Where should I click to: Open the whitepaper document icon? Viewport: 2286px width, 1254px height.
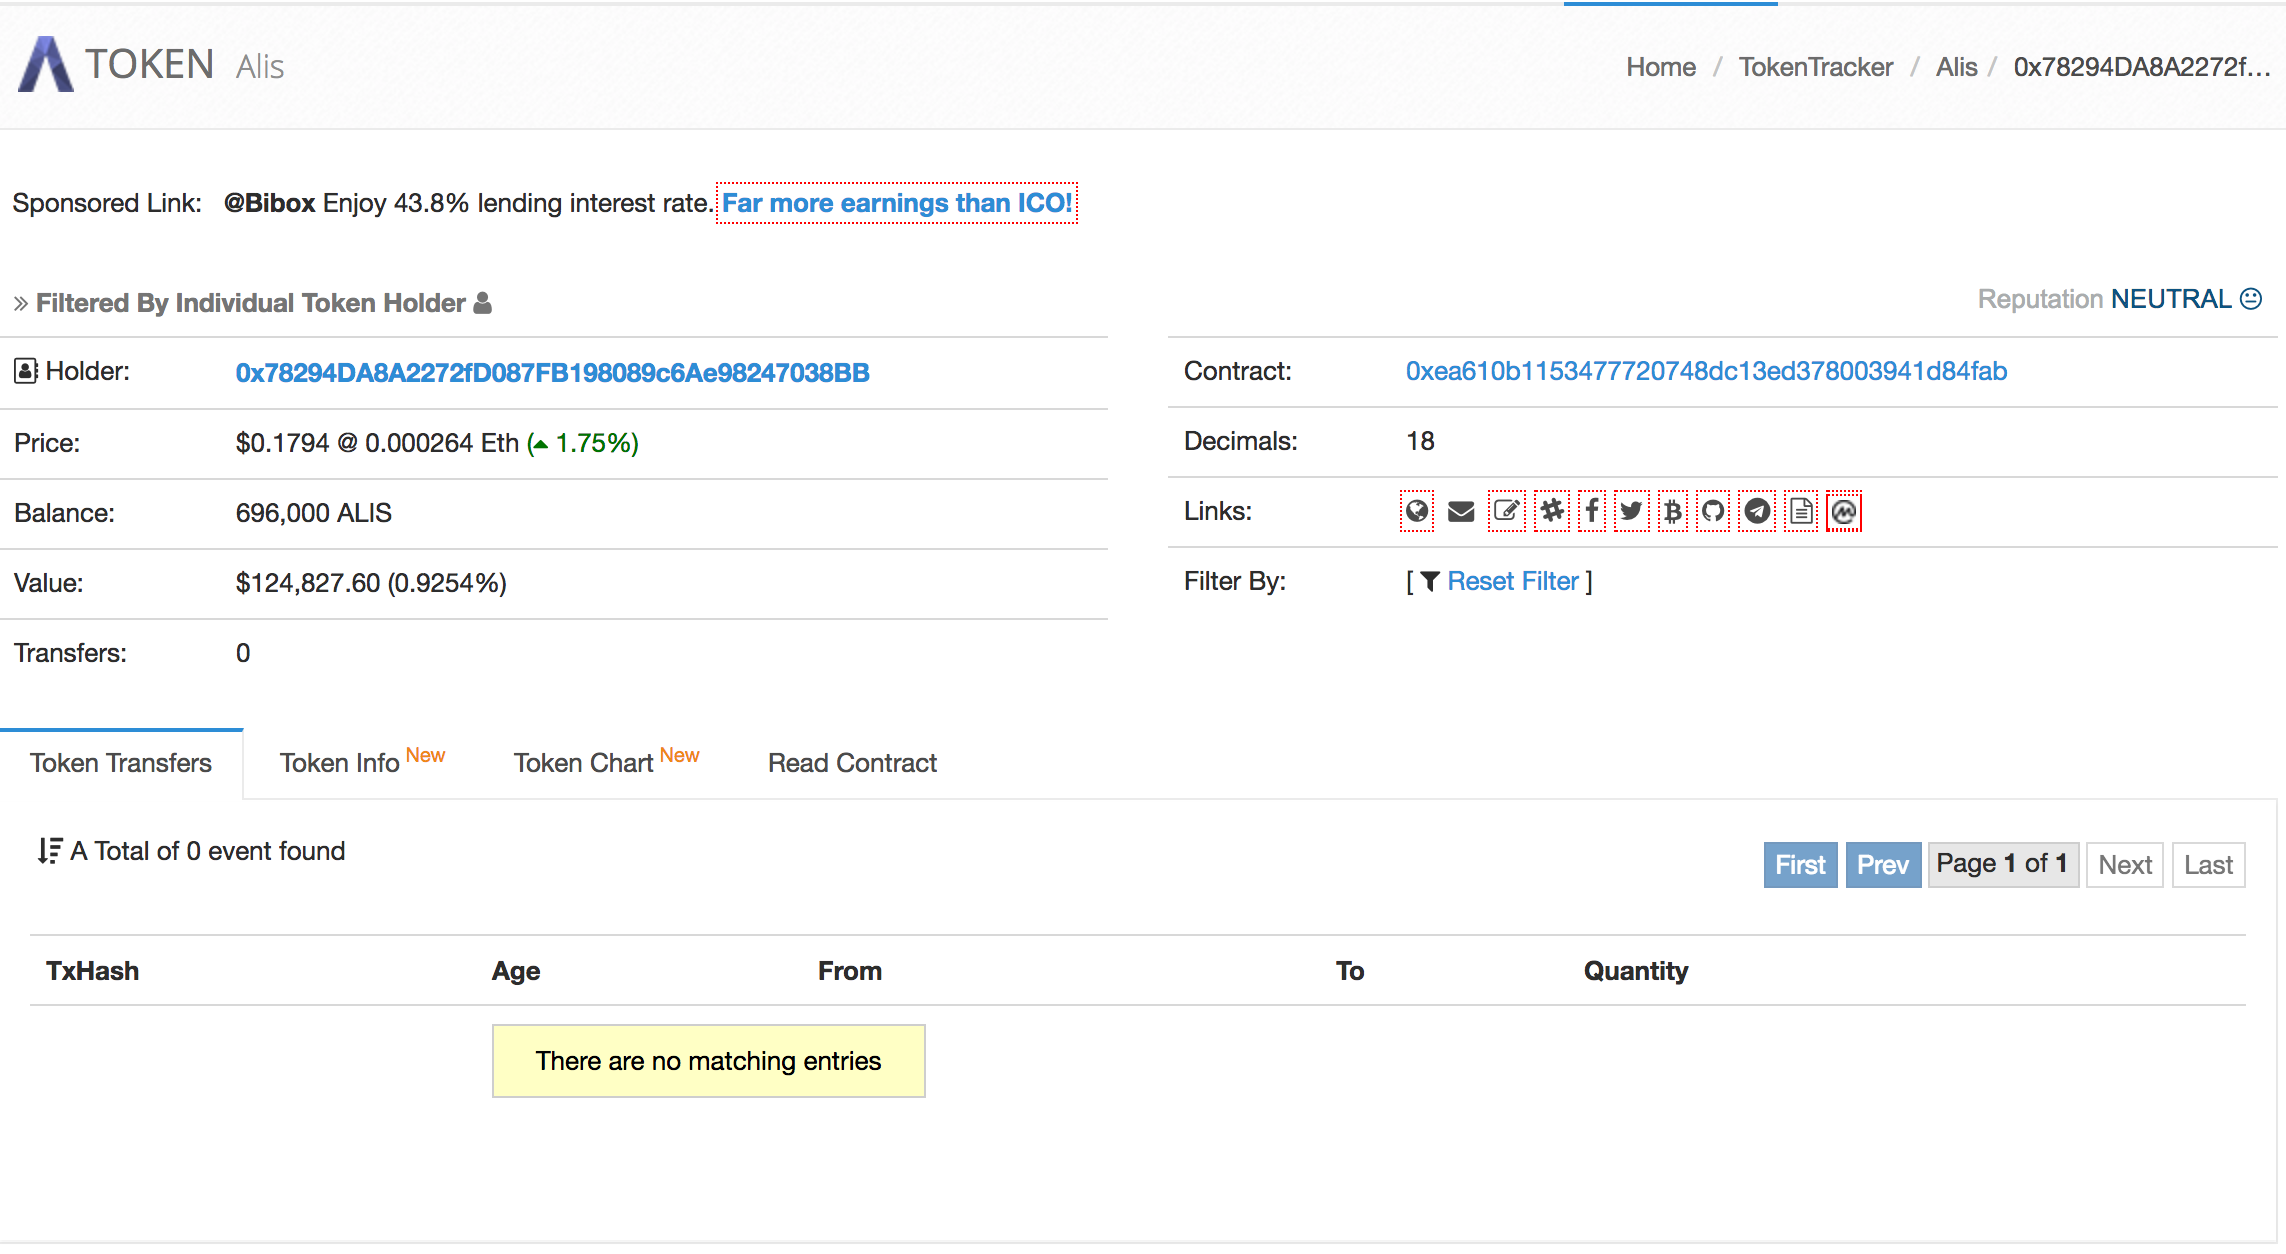1801,511
